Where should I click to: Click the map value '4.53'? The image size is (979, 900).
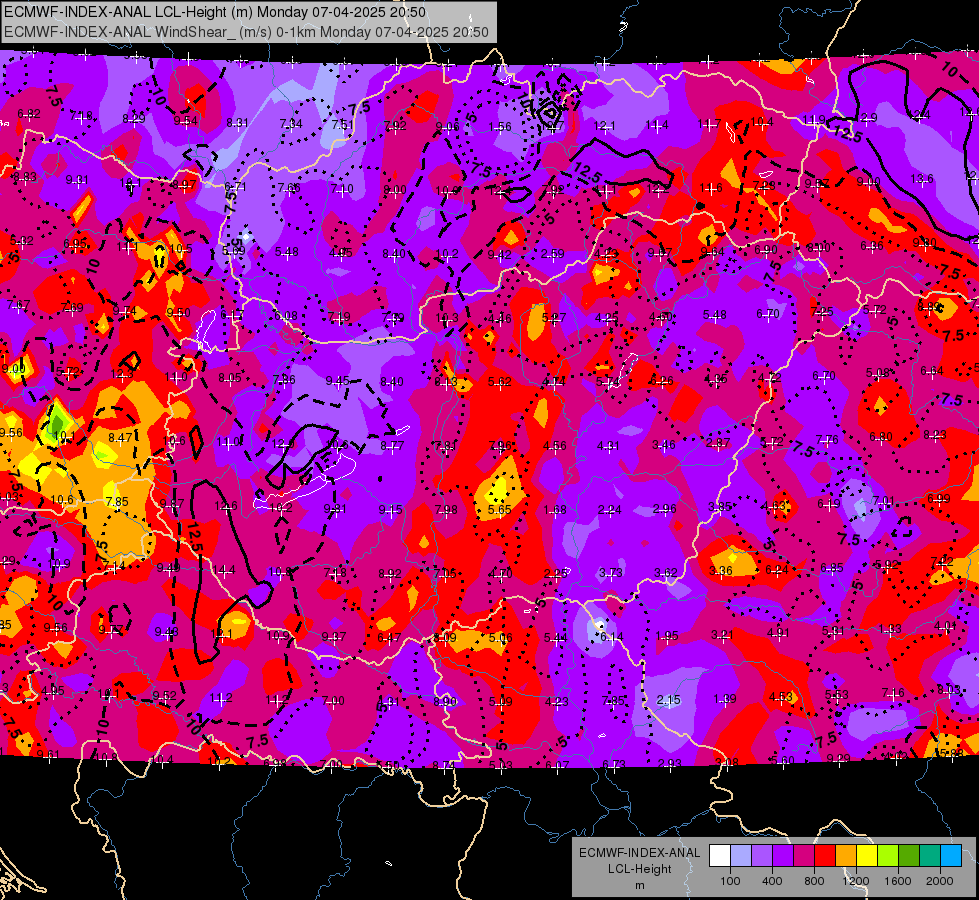click(780, 696)
